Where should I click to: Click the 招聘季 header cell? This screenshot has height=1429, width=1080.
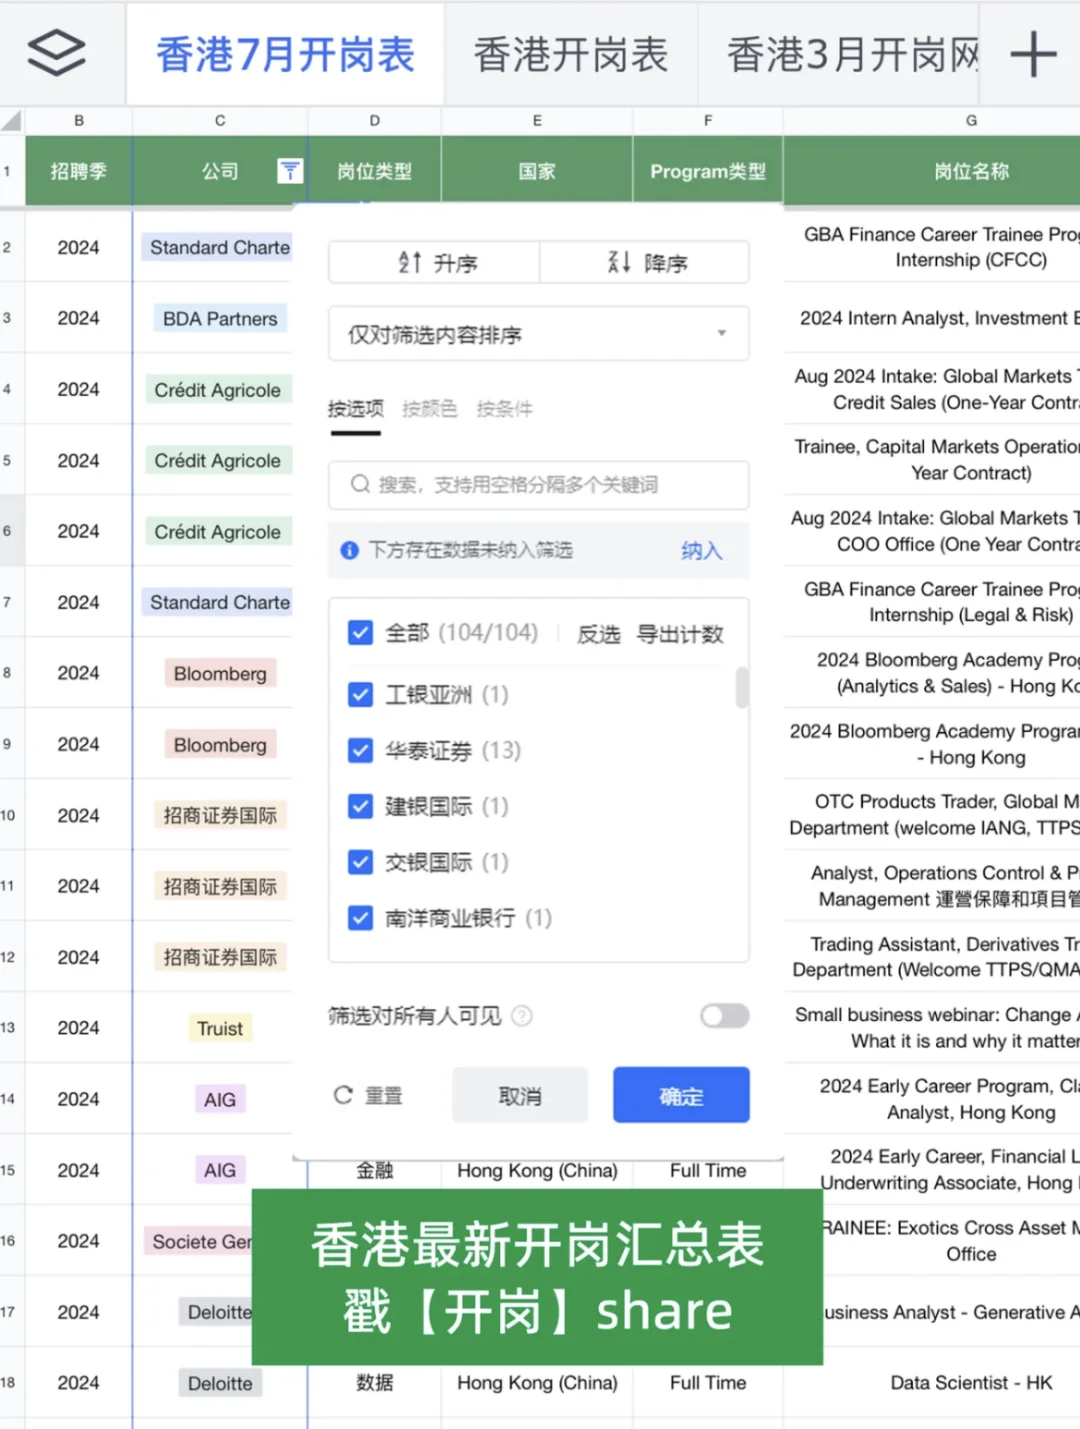pos(79,171)
